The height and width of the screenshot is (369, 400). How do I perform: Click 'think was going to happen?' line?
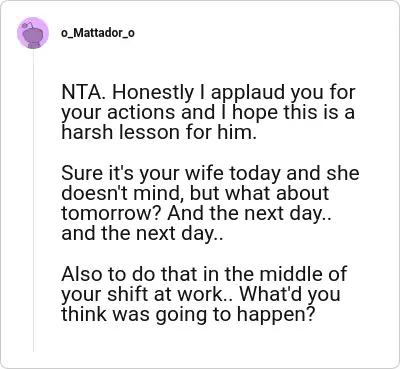coord(188,314)
